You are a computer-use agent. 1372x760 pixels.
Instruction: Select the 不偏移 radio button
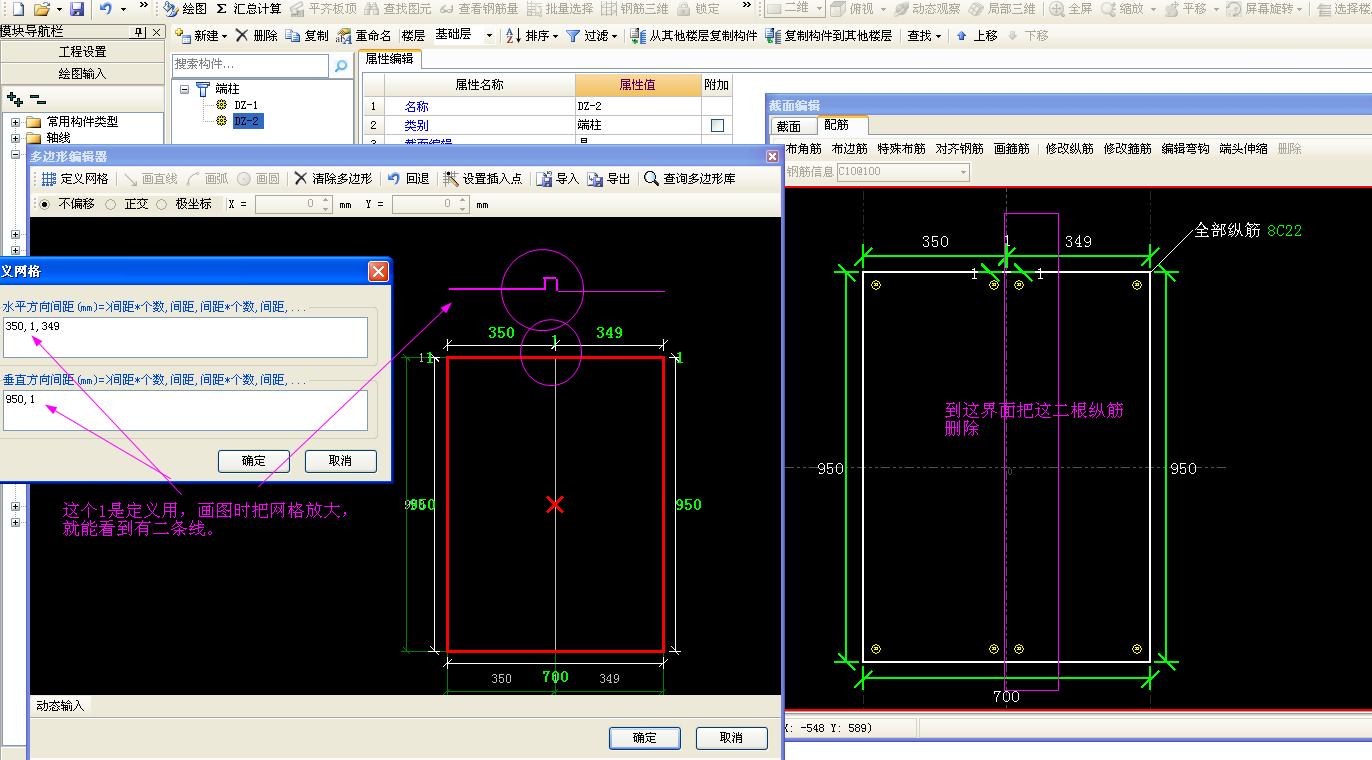44,204
